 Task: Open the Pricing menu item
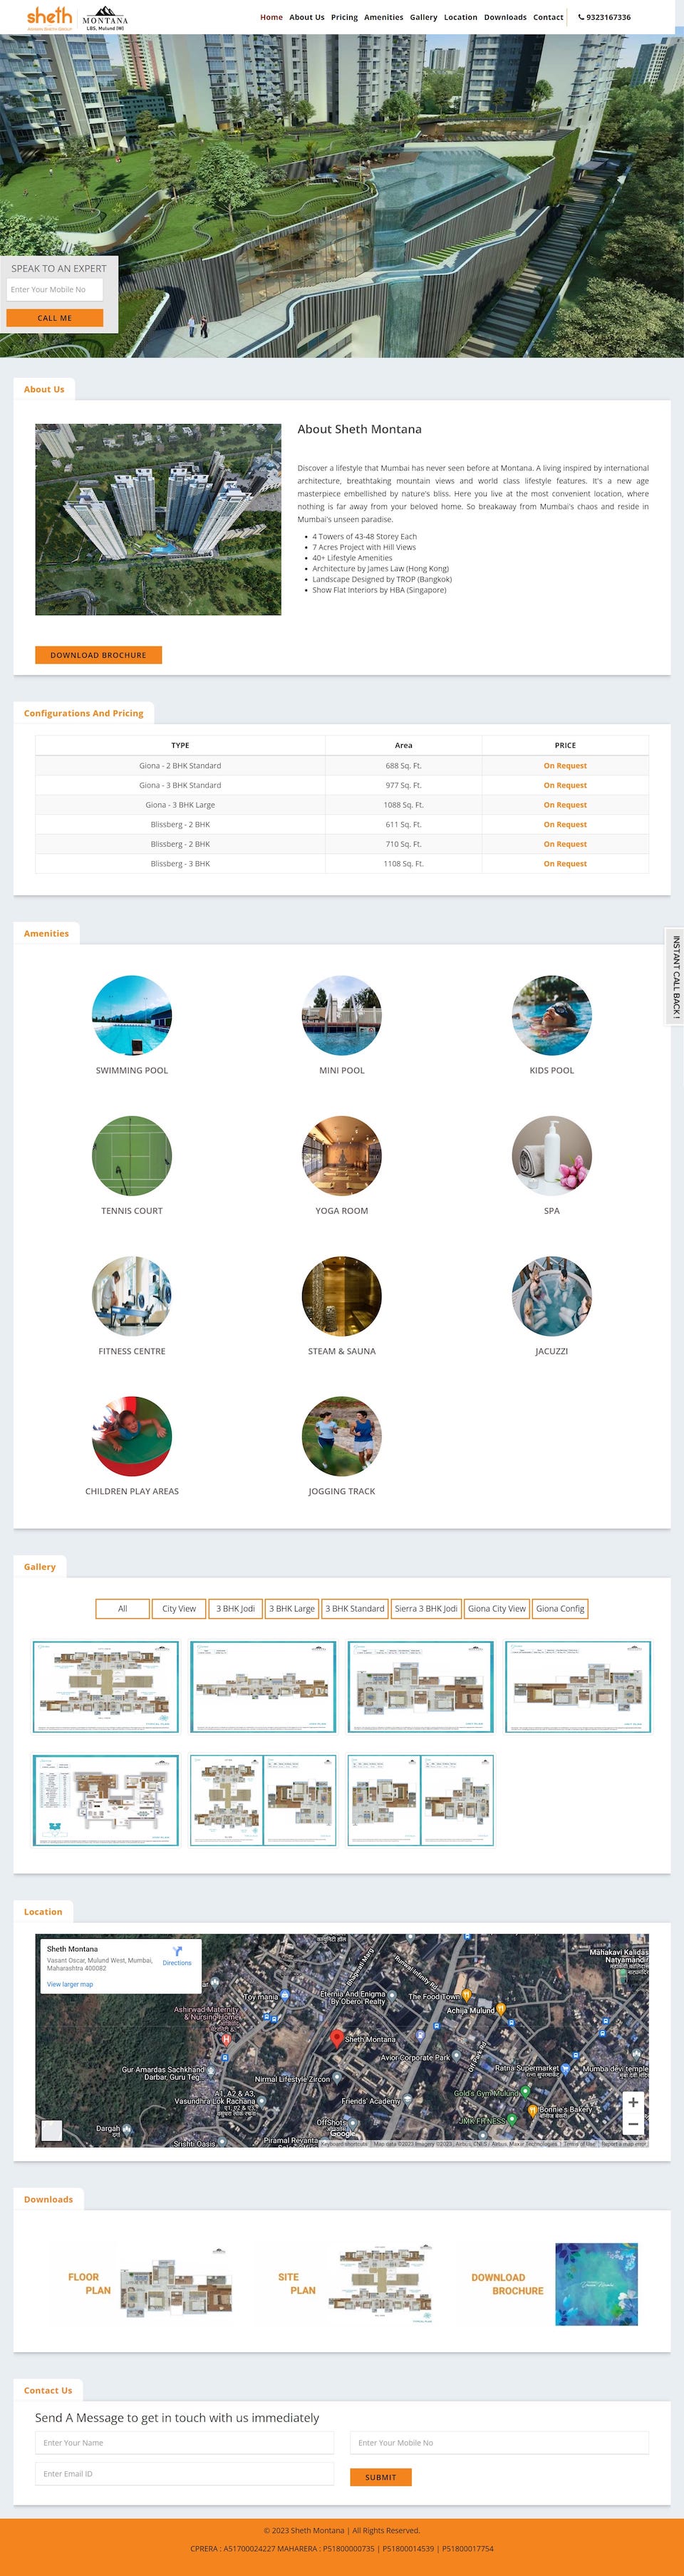coord(344,17)
